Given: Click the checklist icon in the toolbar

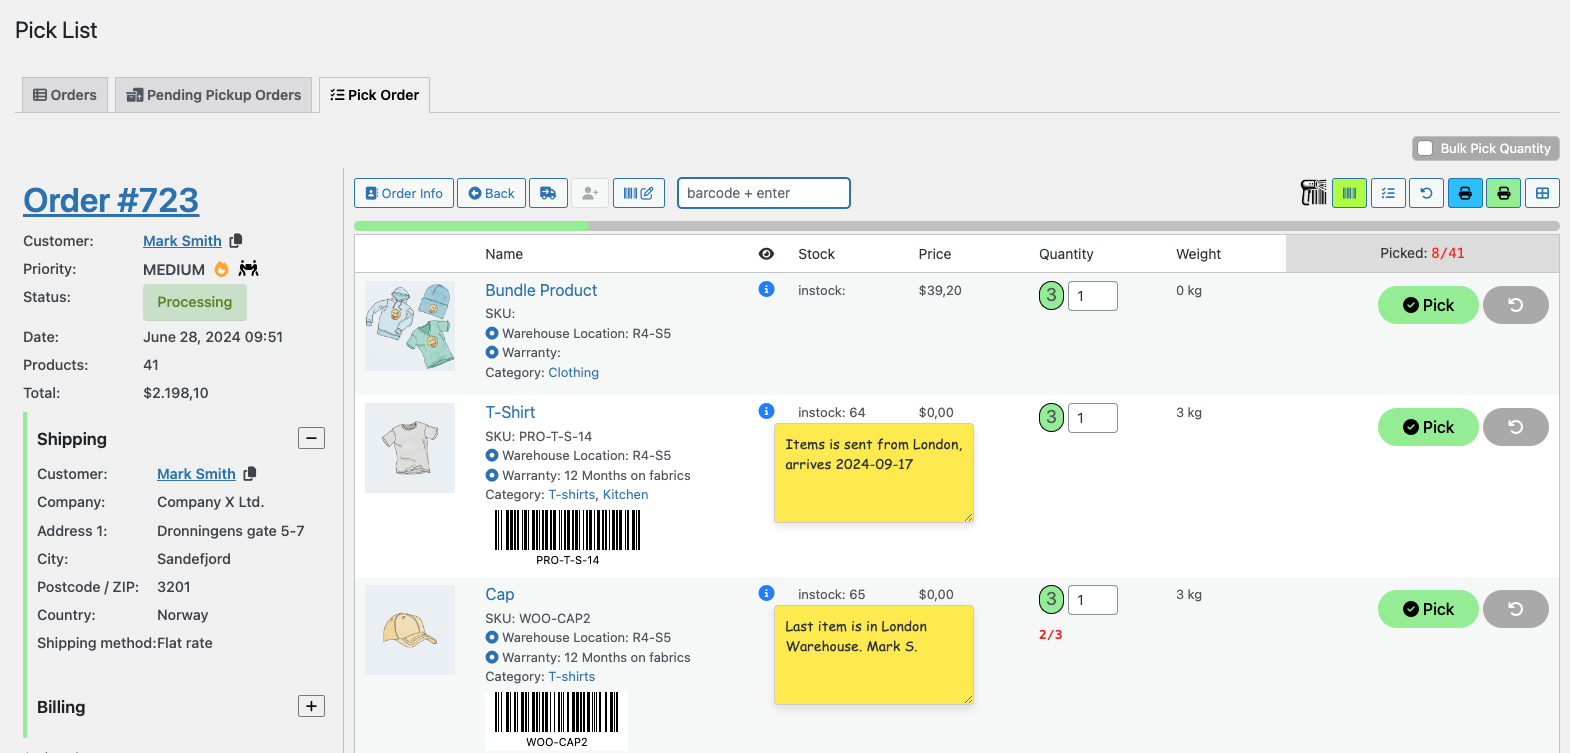Looking at the screenshot, I should (1388, 193).
